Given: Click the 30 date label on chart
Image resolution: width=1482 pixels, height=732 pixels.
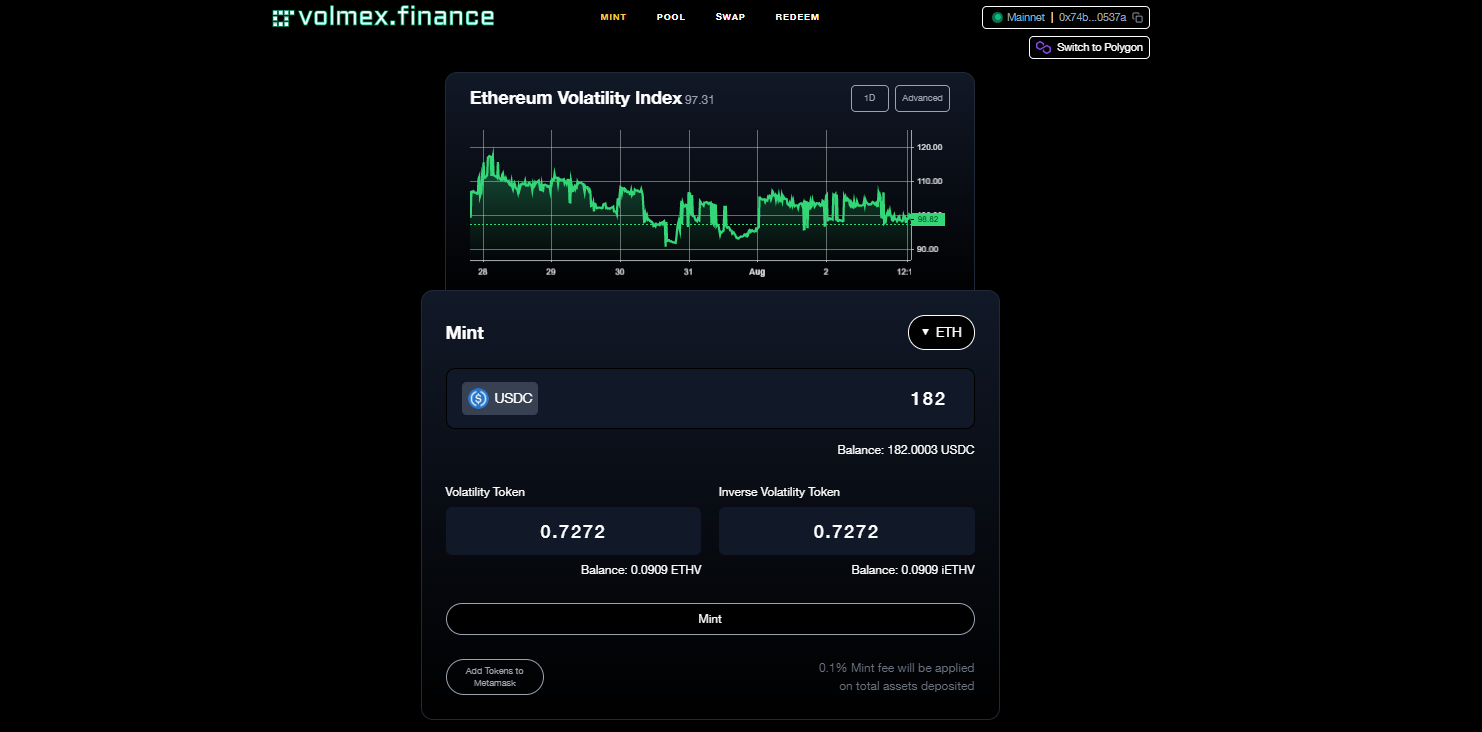Looking at the screenshot, I should (620, 272).
